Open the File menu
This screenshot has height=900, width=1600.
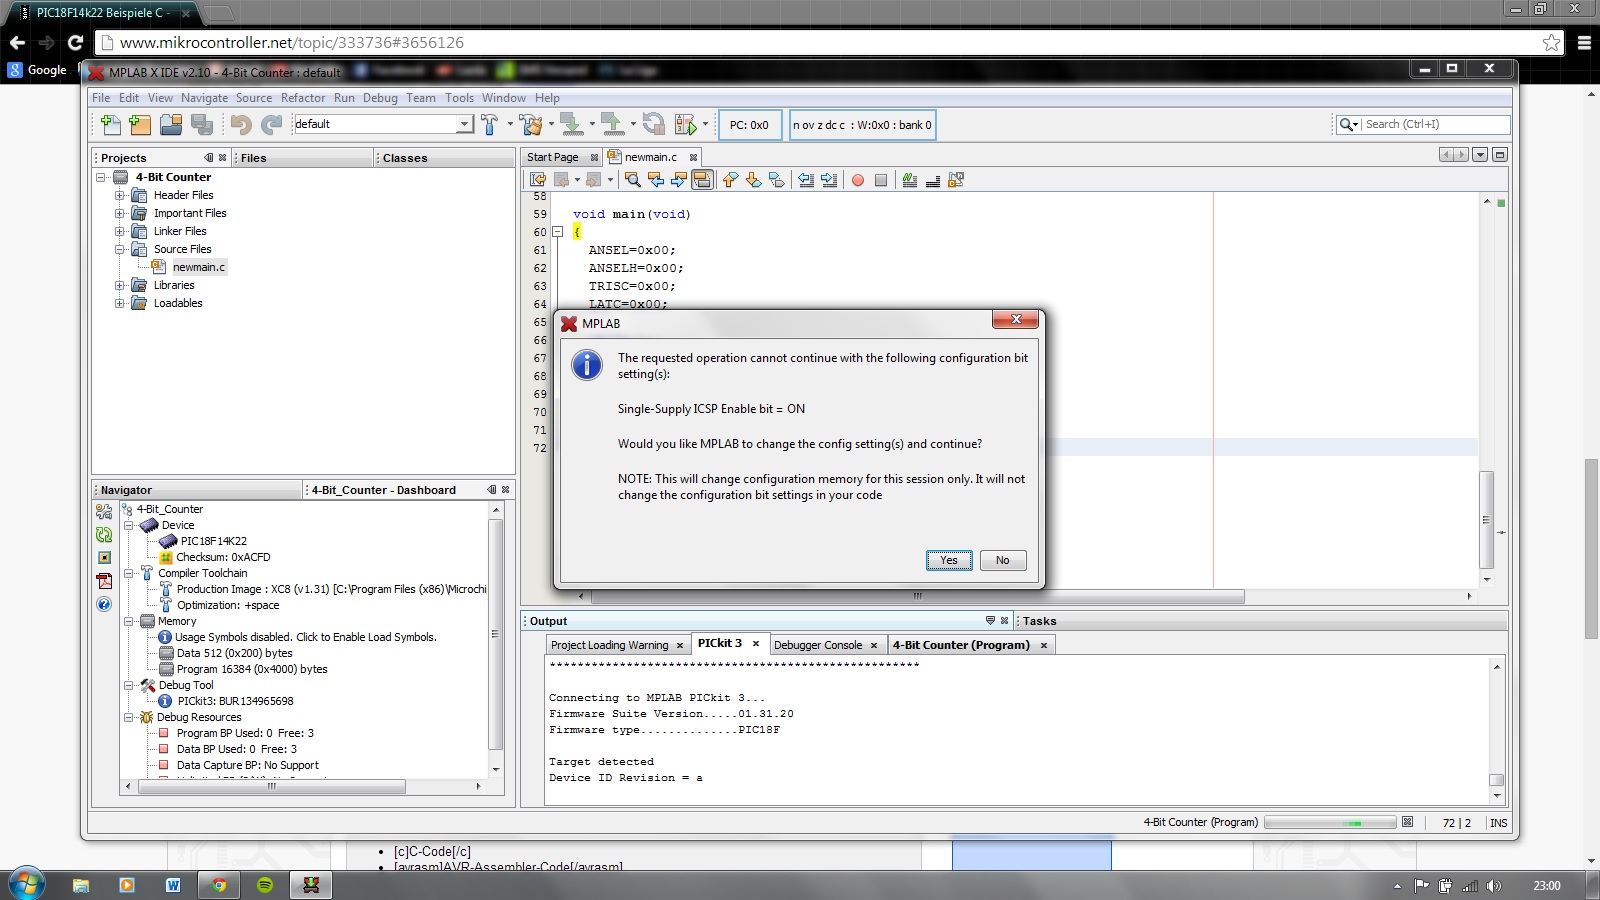pyautogui.click(x=101, y=98)
